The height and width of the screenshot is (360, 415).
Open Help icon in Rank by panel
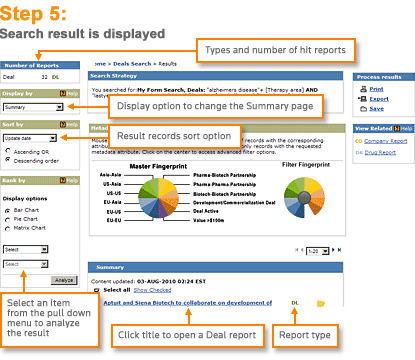[63, 180]
